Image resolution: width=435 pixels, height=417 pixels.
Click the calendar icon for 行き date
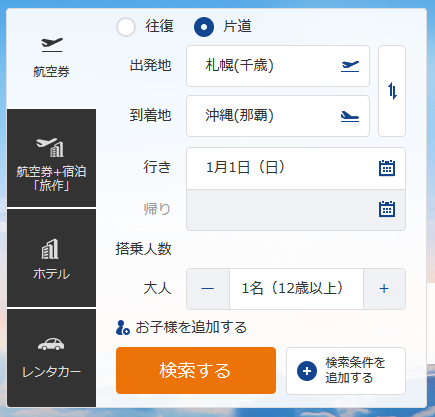click(387, 168)
